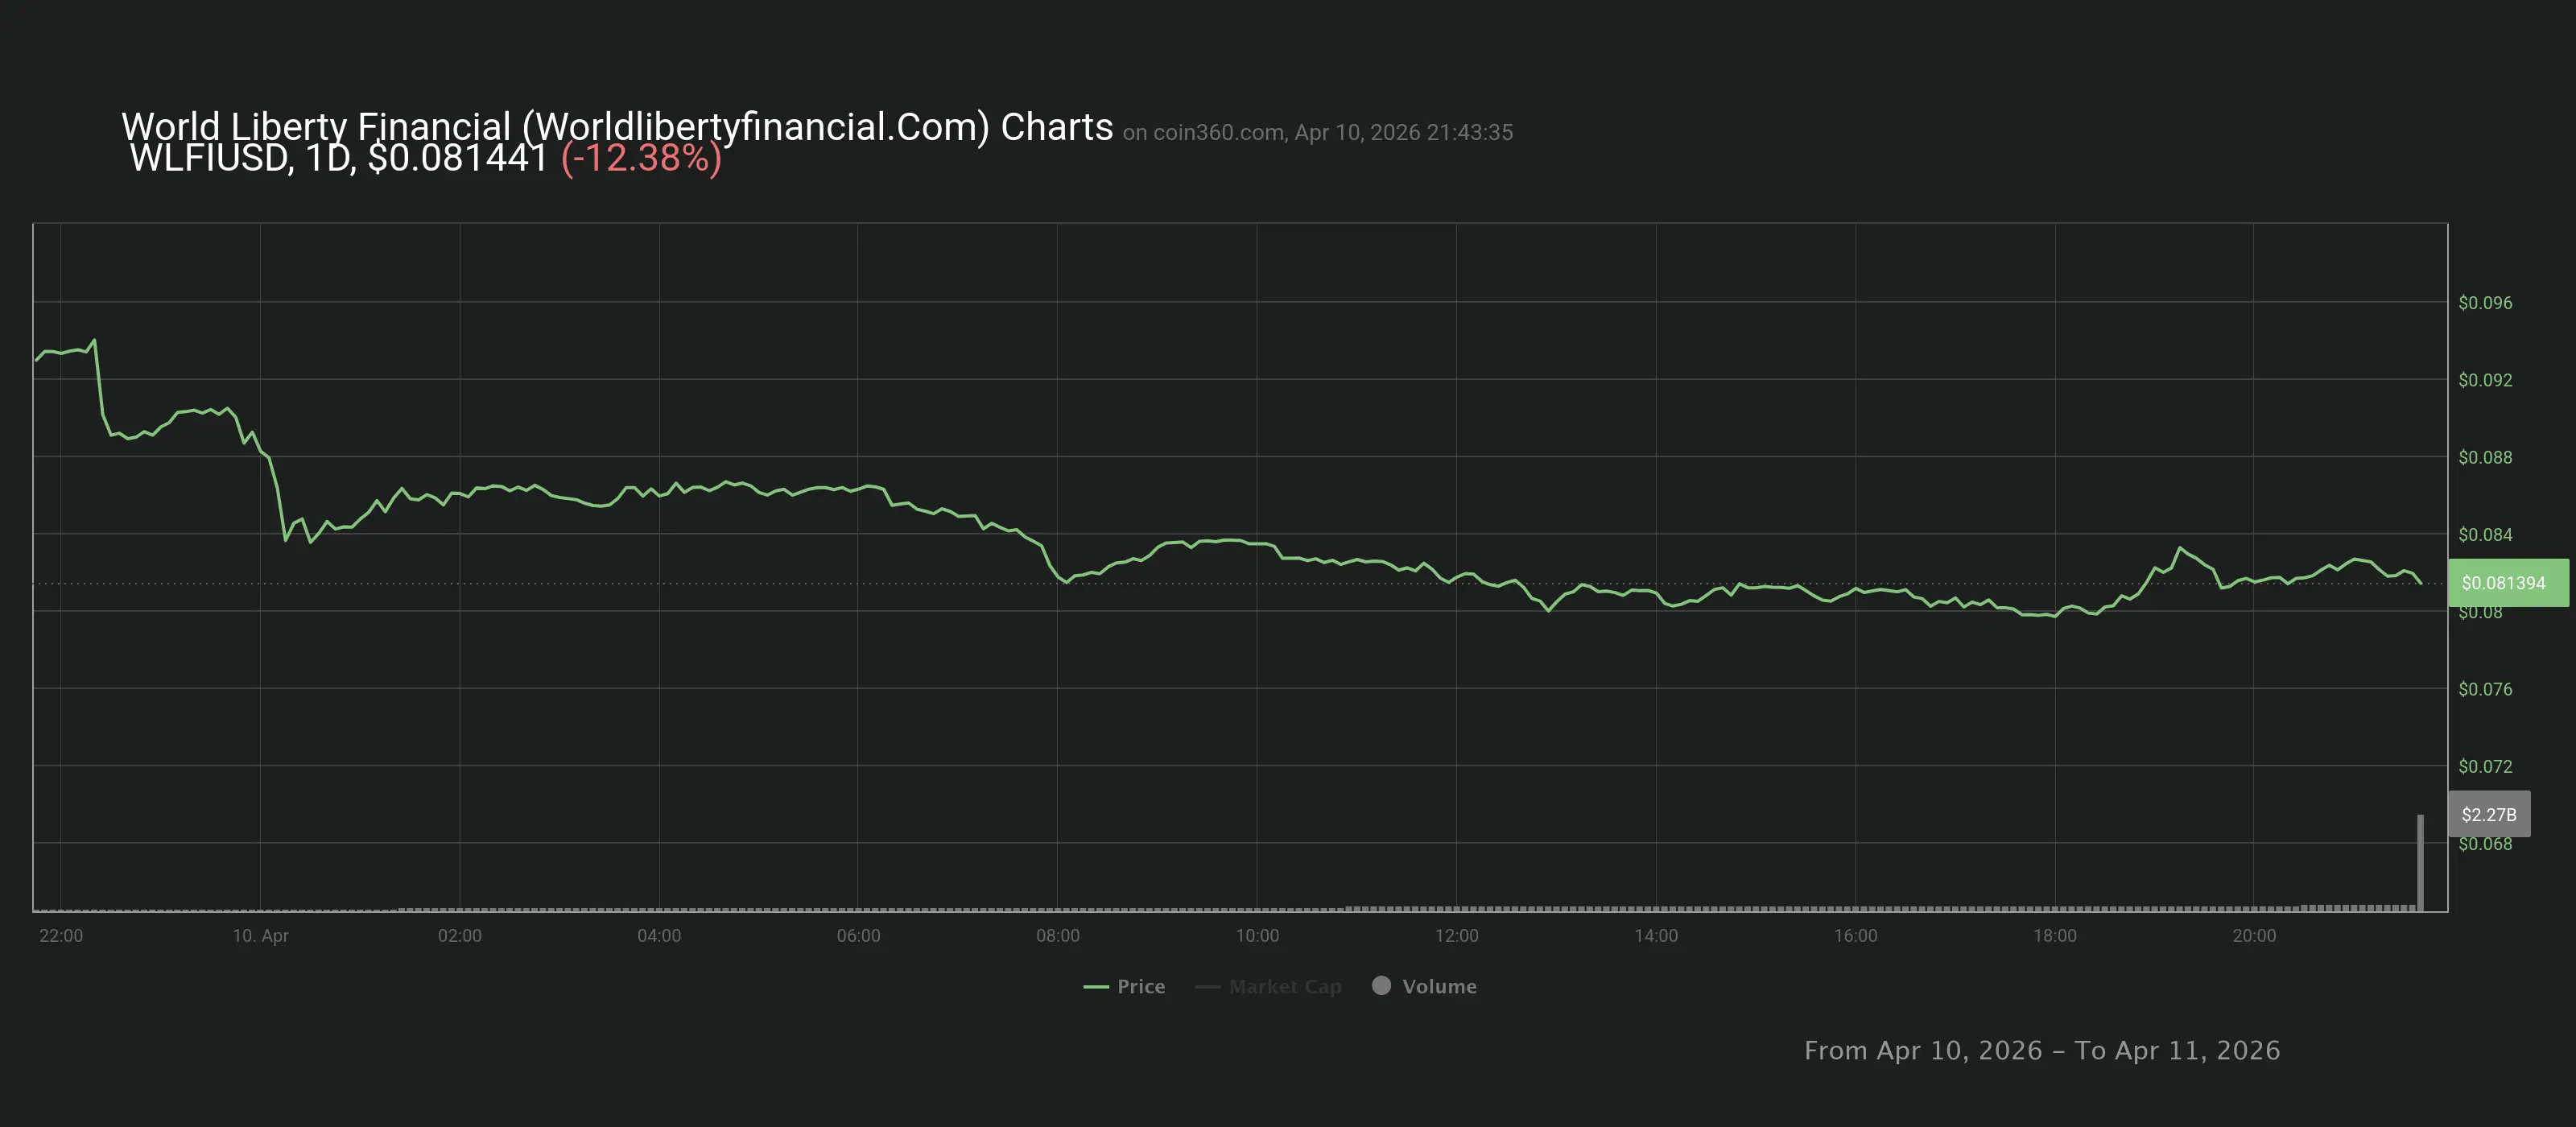Click the Volume circle legend icon

[1382, 986]
